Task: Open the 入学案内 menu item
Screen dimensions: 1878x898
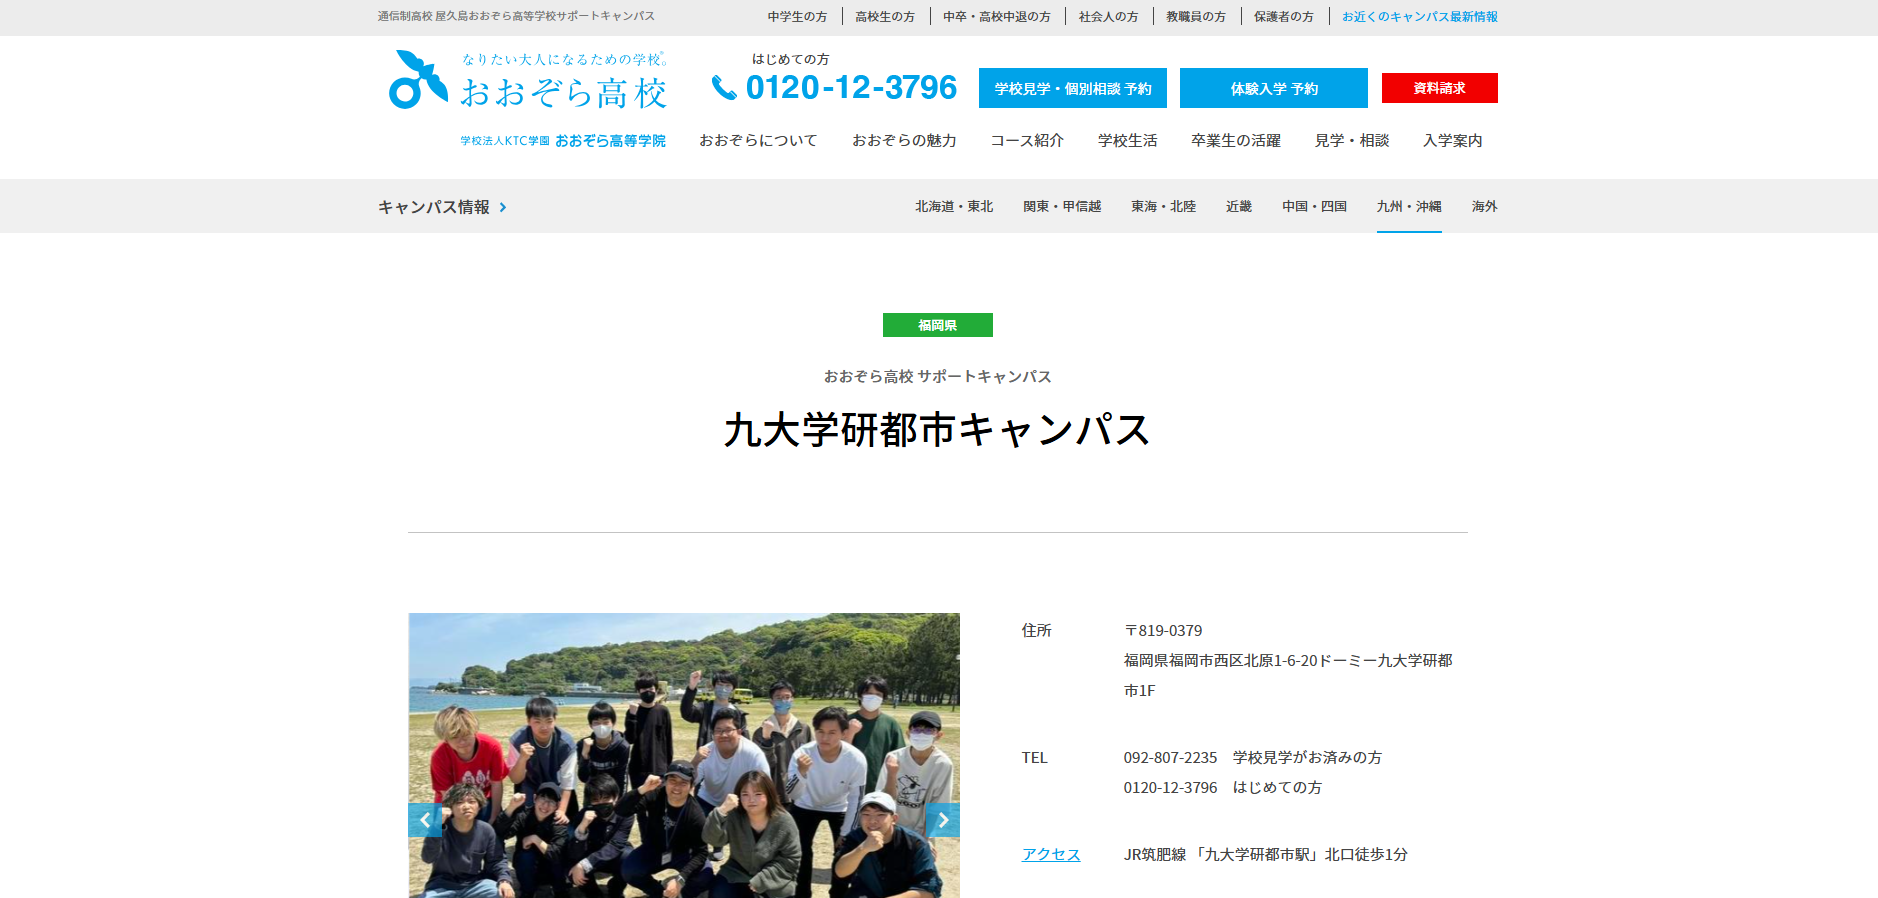Action: 1452,140
